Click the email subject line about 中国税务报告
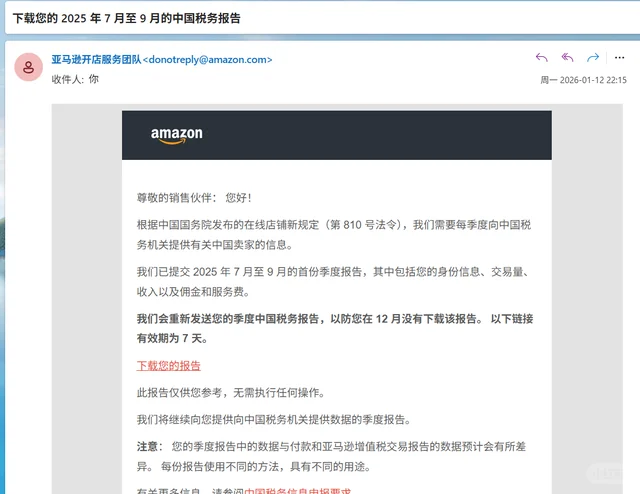 [126, 19]
